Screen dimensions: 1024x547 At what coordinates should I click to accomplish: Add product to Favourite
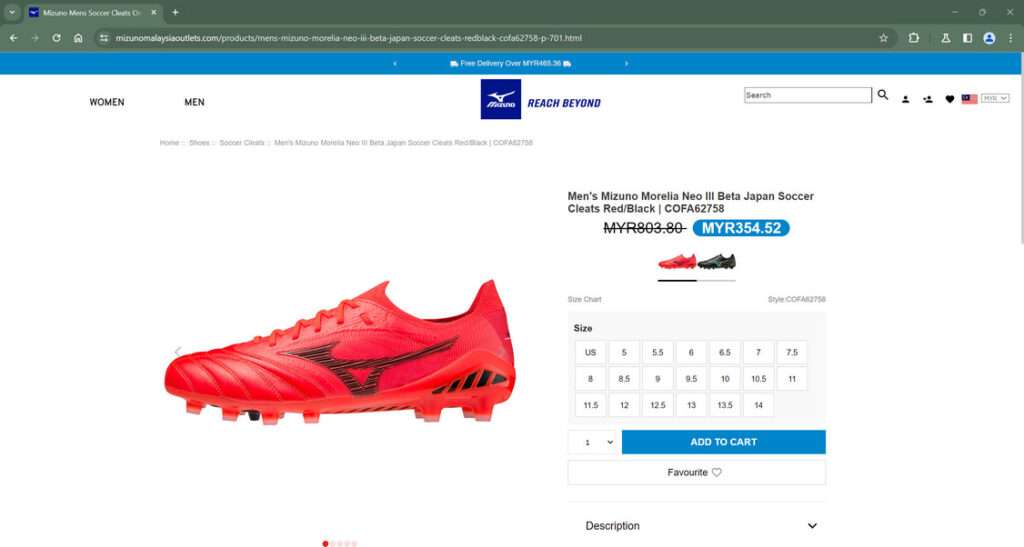(x=697, y=472)
